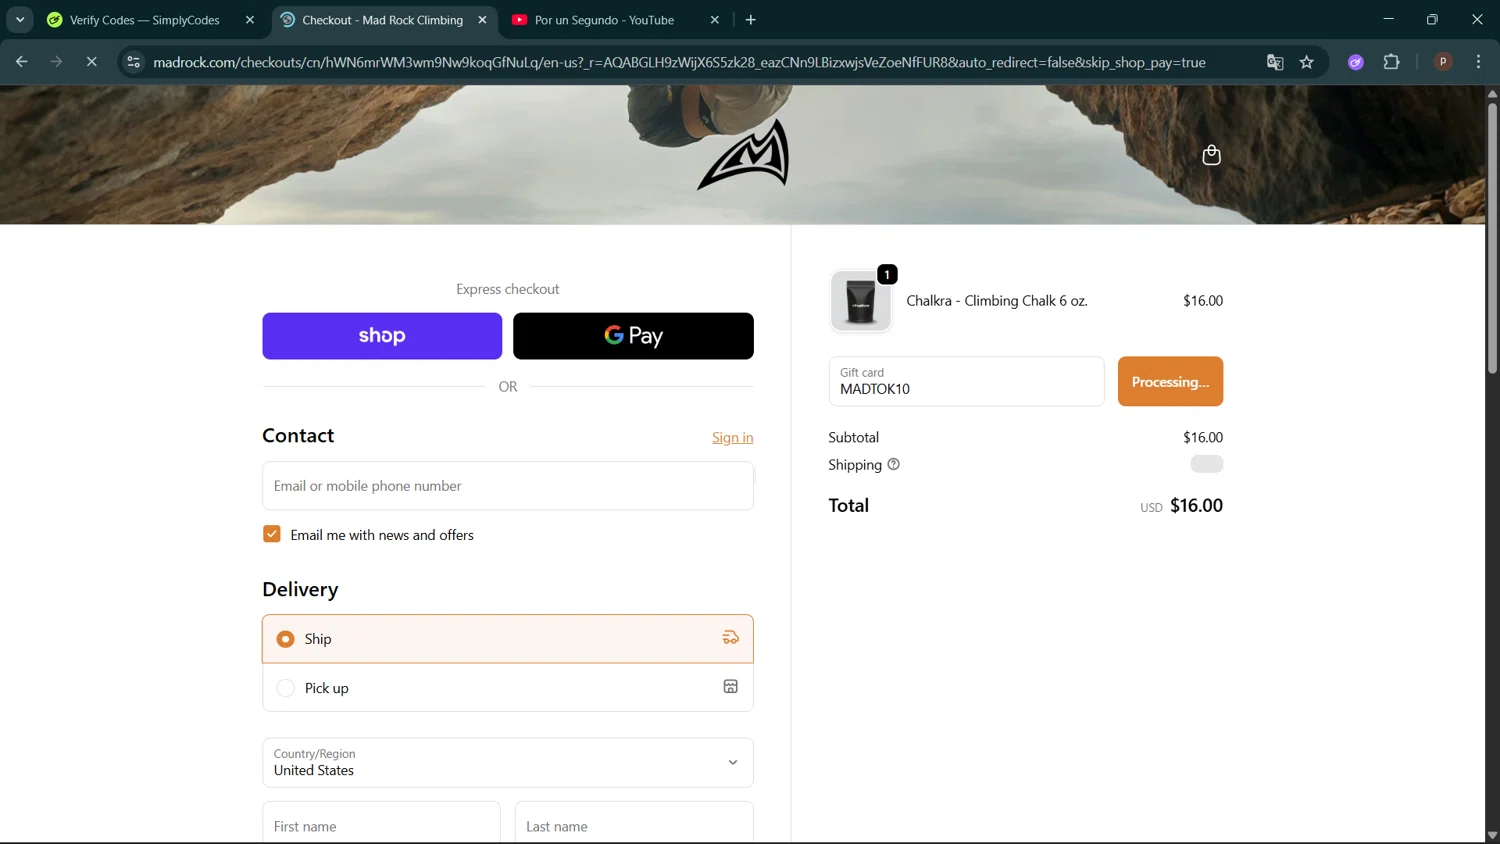Restore down the browser window

[x=1432, y=20]
